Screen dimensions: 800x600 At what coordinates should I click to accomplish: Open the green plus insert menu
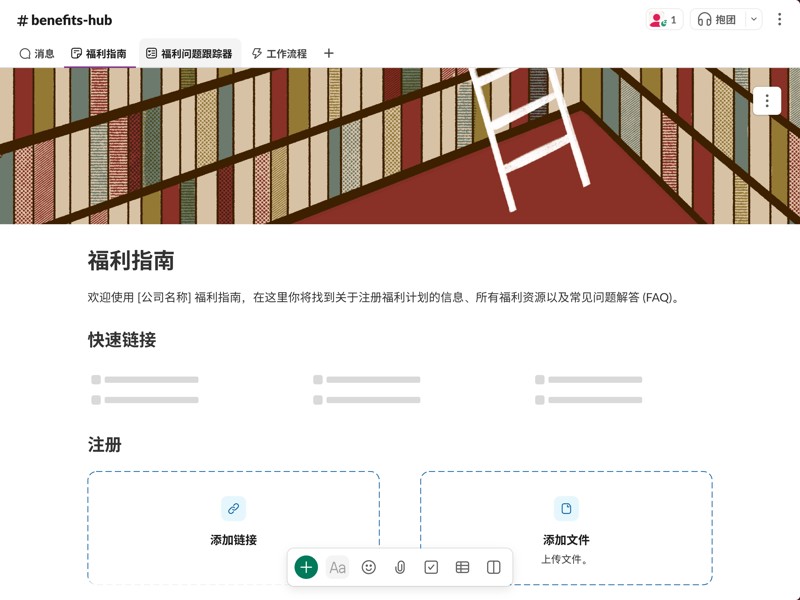point(305,566)
